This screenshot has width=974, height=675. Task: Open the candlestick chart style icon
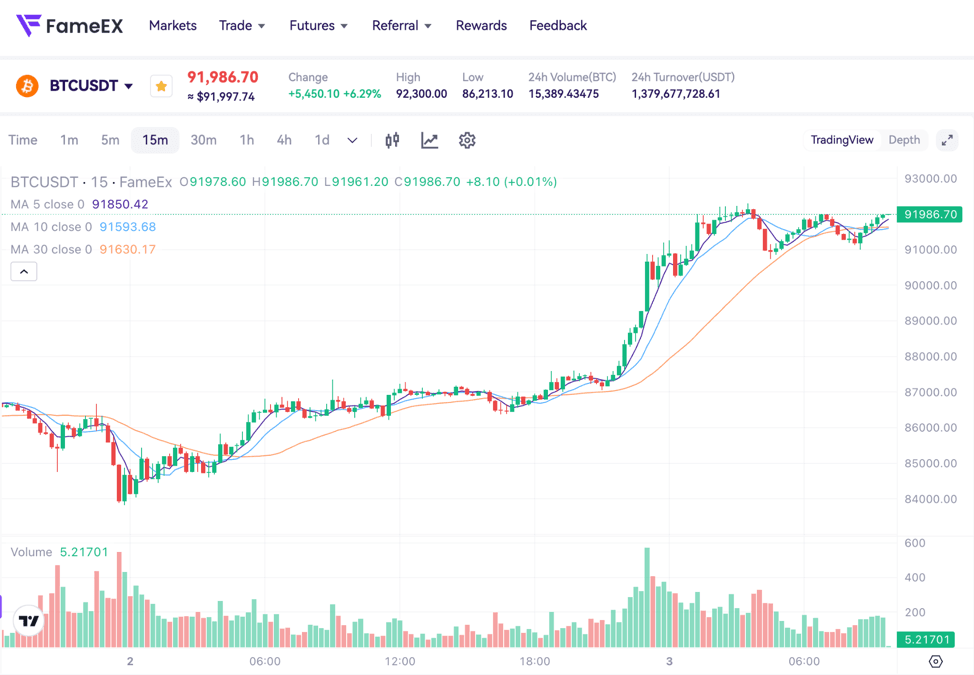(391, 140)
